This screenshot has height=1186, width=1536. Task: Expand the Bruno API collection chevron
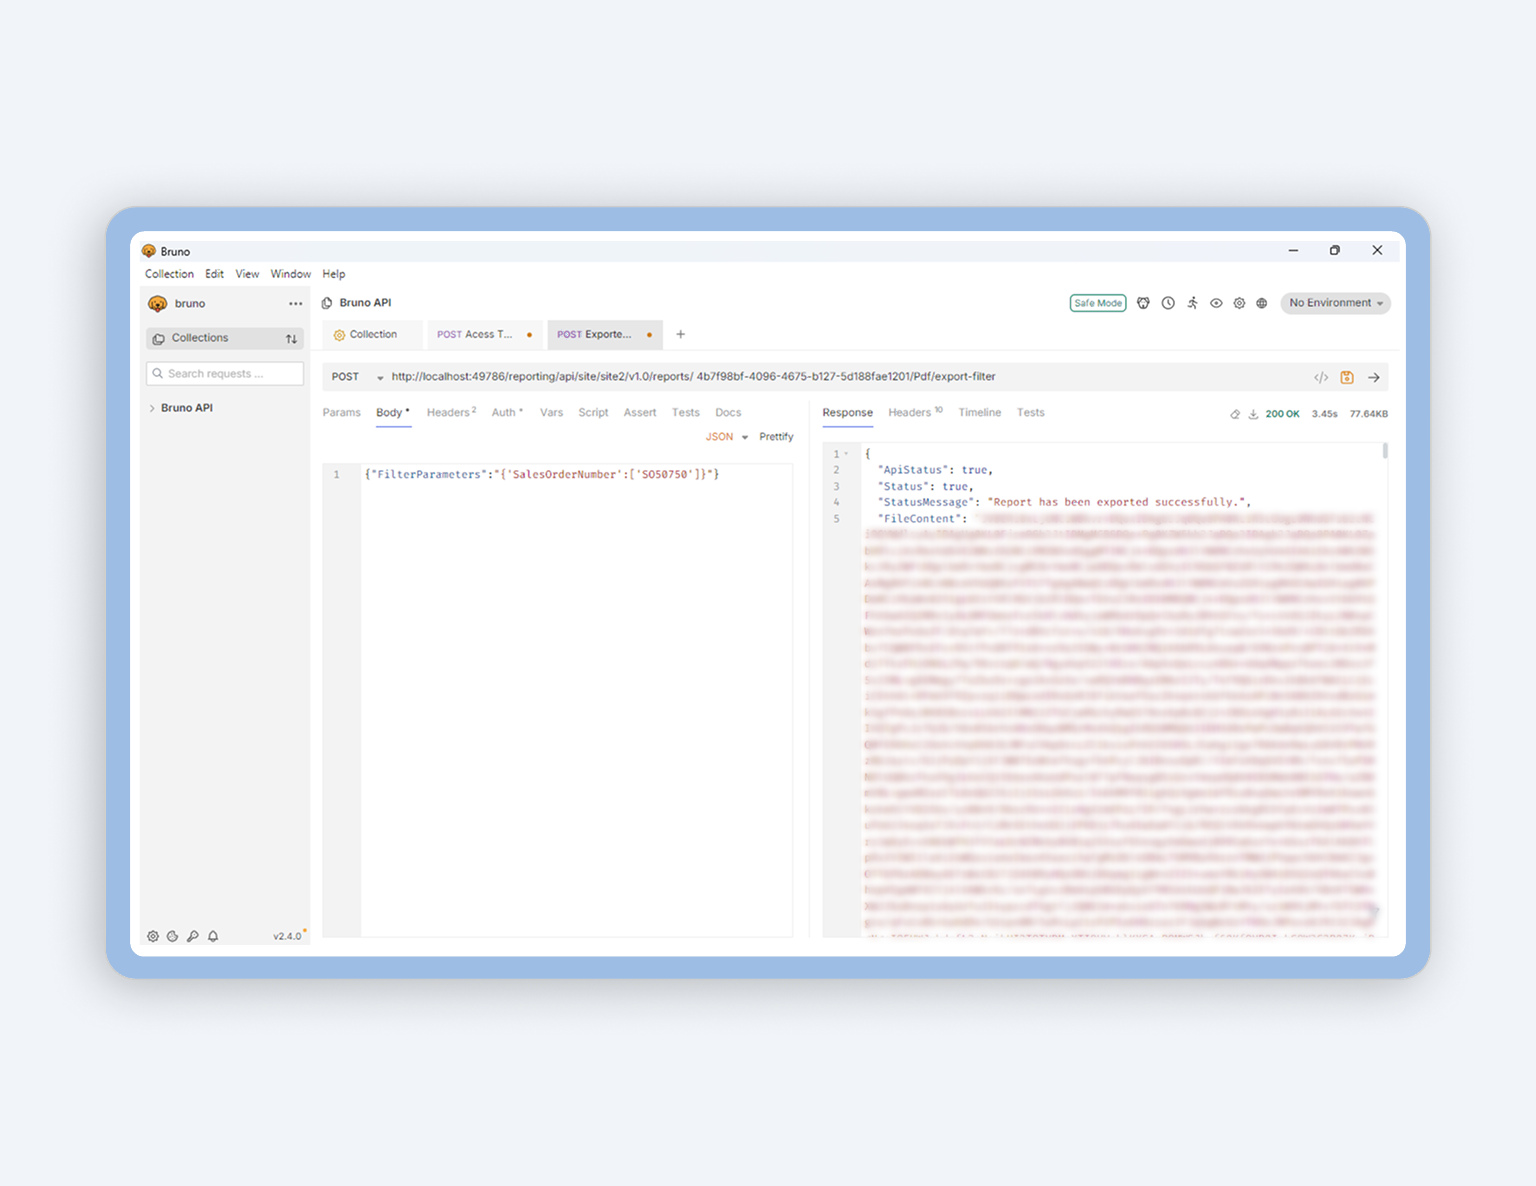152,408
